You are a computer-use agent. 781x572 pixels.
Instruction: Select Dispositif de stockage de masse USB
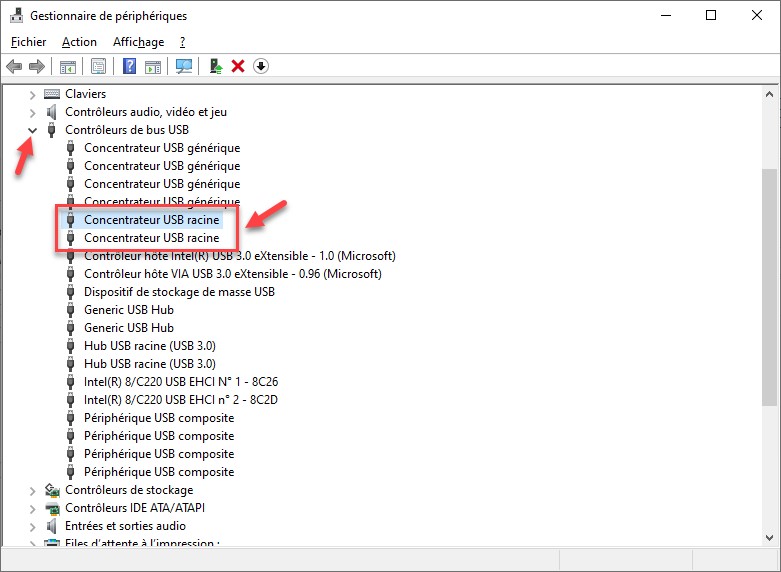(x=179, y=292)
